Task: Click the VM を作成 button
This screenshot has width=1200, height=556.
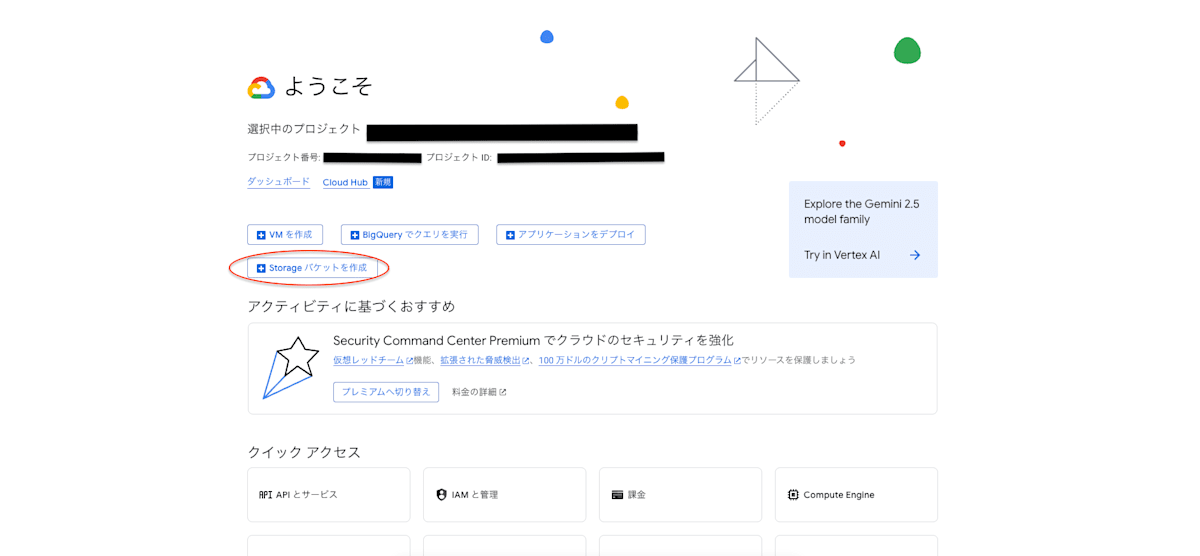Action: pyautogui.click(x=285, y=235)
